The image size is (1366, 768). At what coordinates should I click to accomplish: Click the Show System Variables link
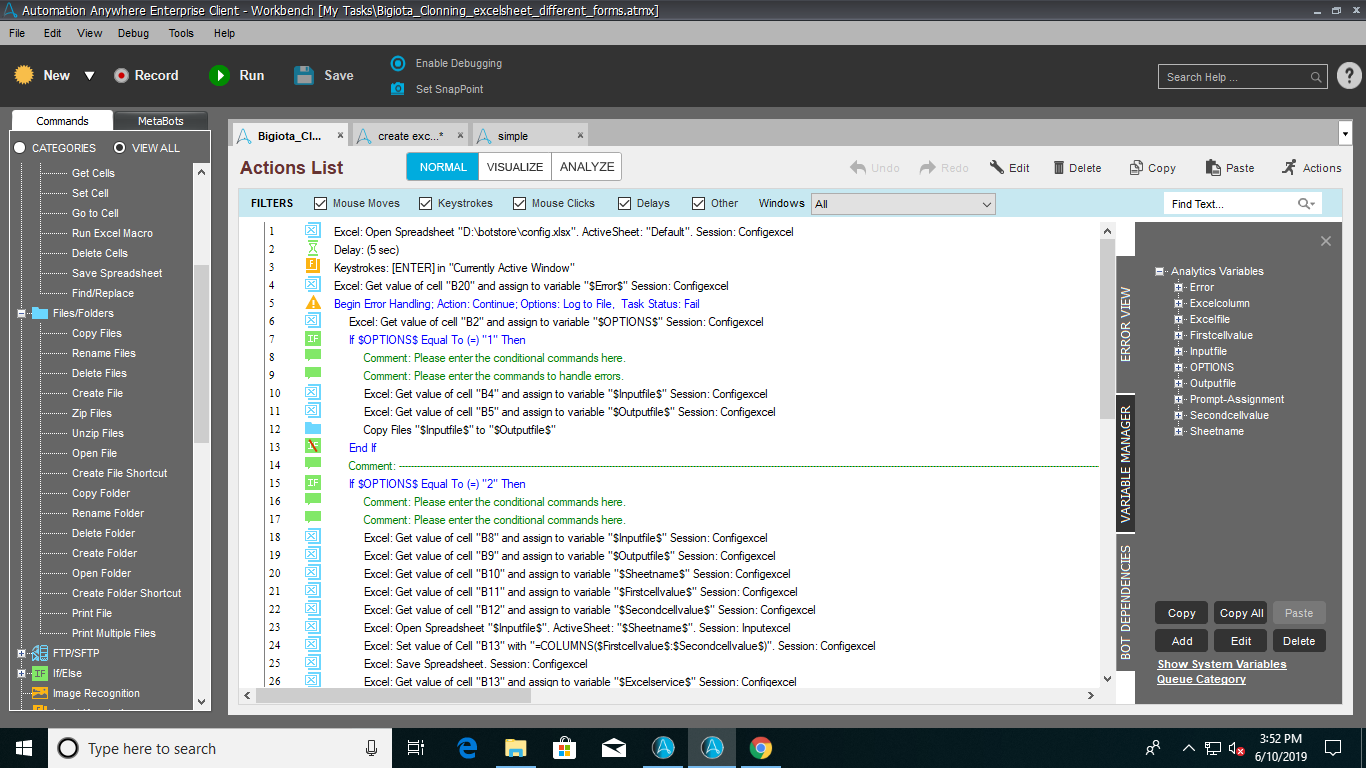coord(1221,664)
